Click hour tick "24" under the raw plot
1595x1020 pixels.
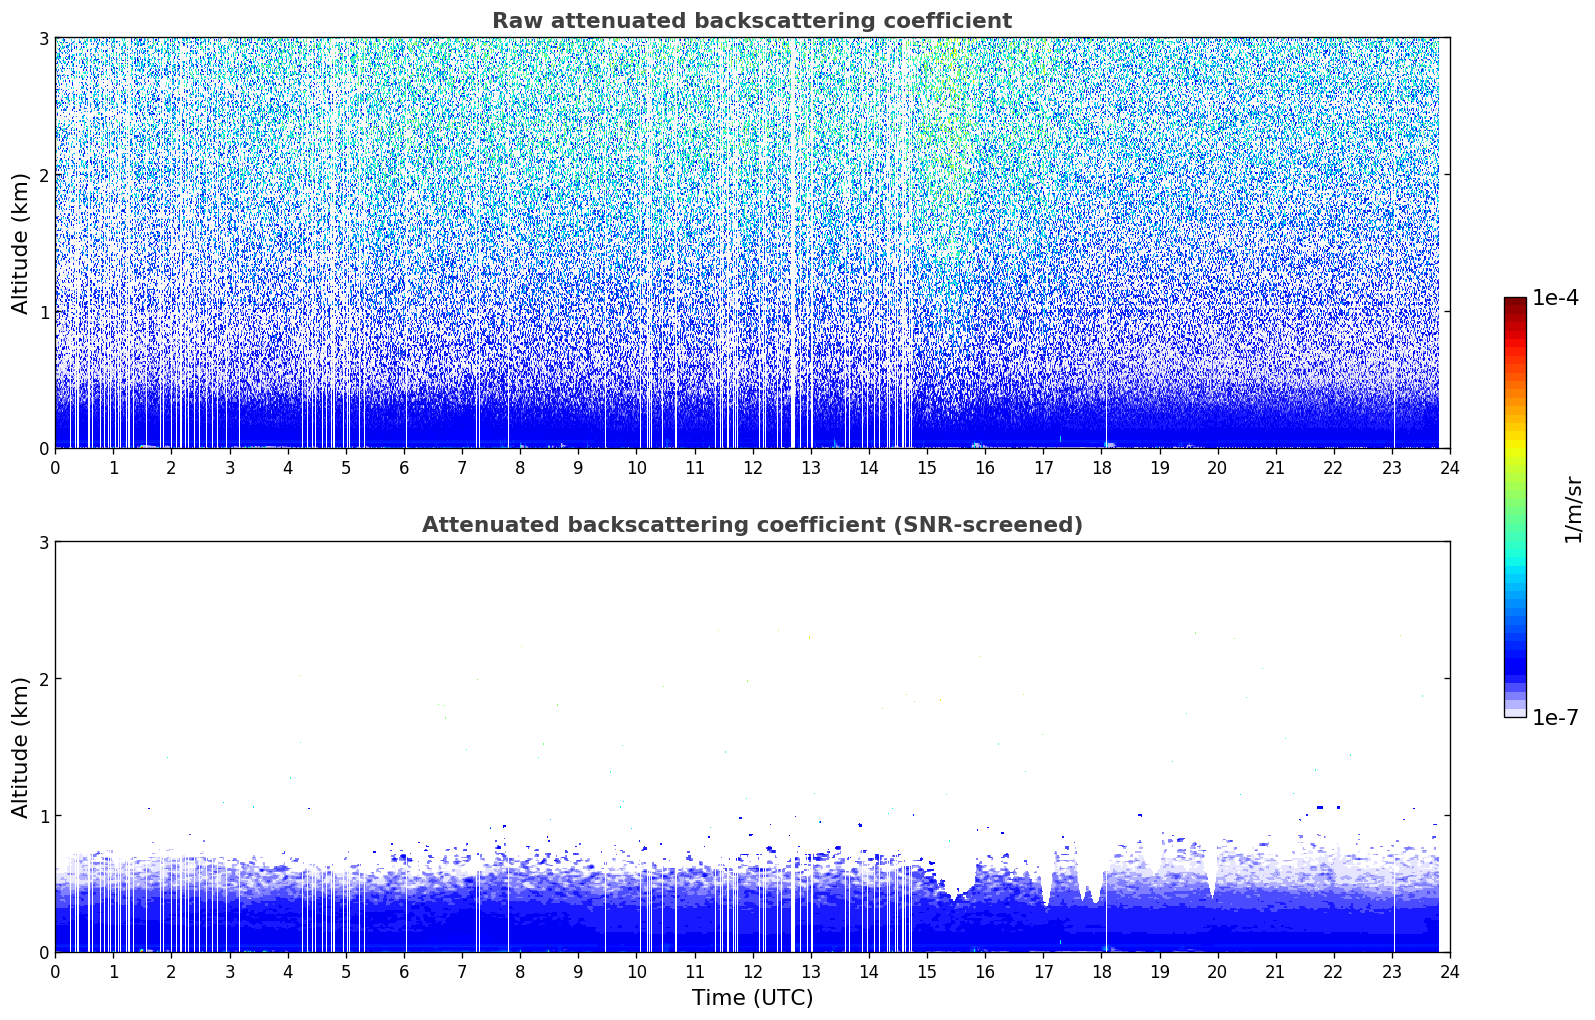coord(1450,467)
